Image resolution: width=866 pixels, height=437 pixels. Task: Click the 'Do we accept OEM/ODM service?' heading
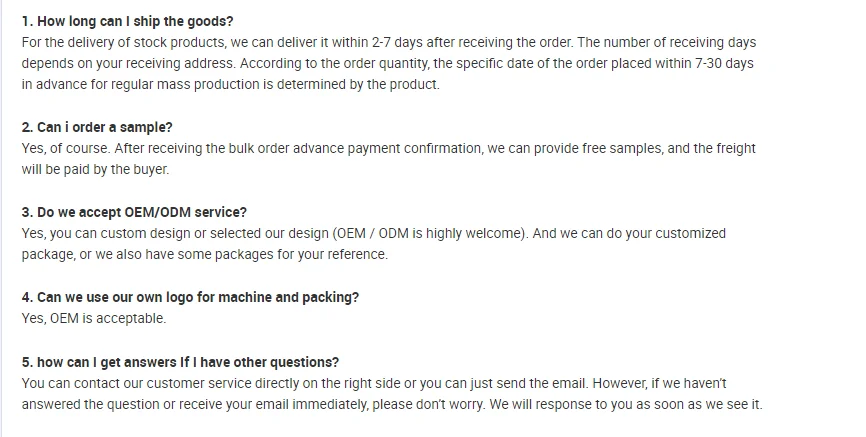134,212
